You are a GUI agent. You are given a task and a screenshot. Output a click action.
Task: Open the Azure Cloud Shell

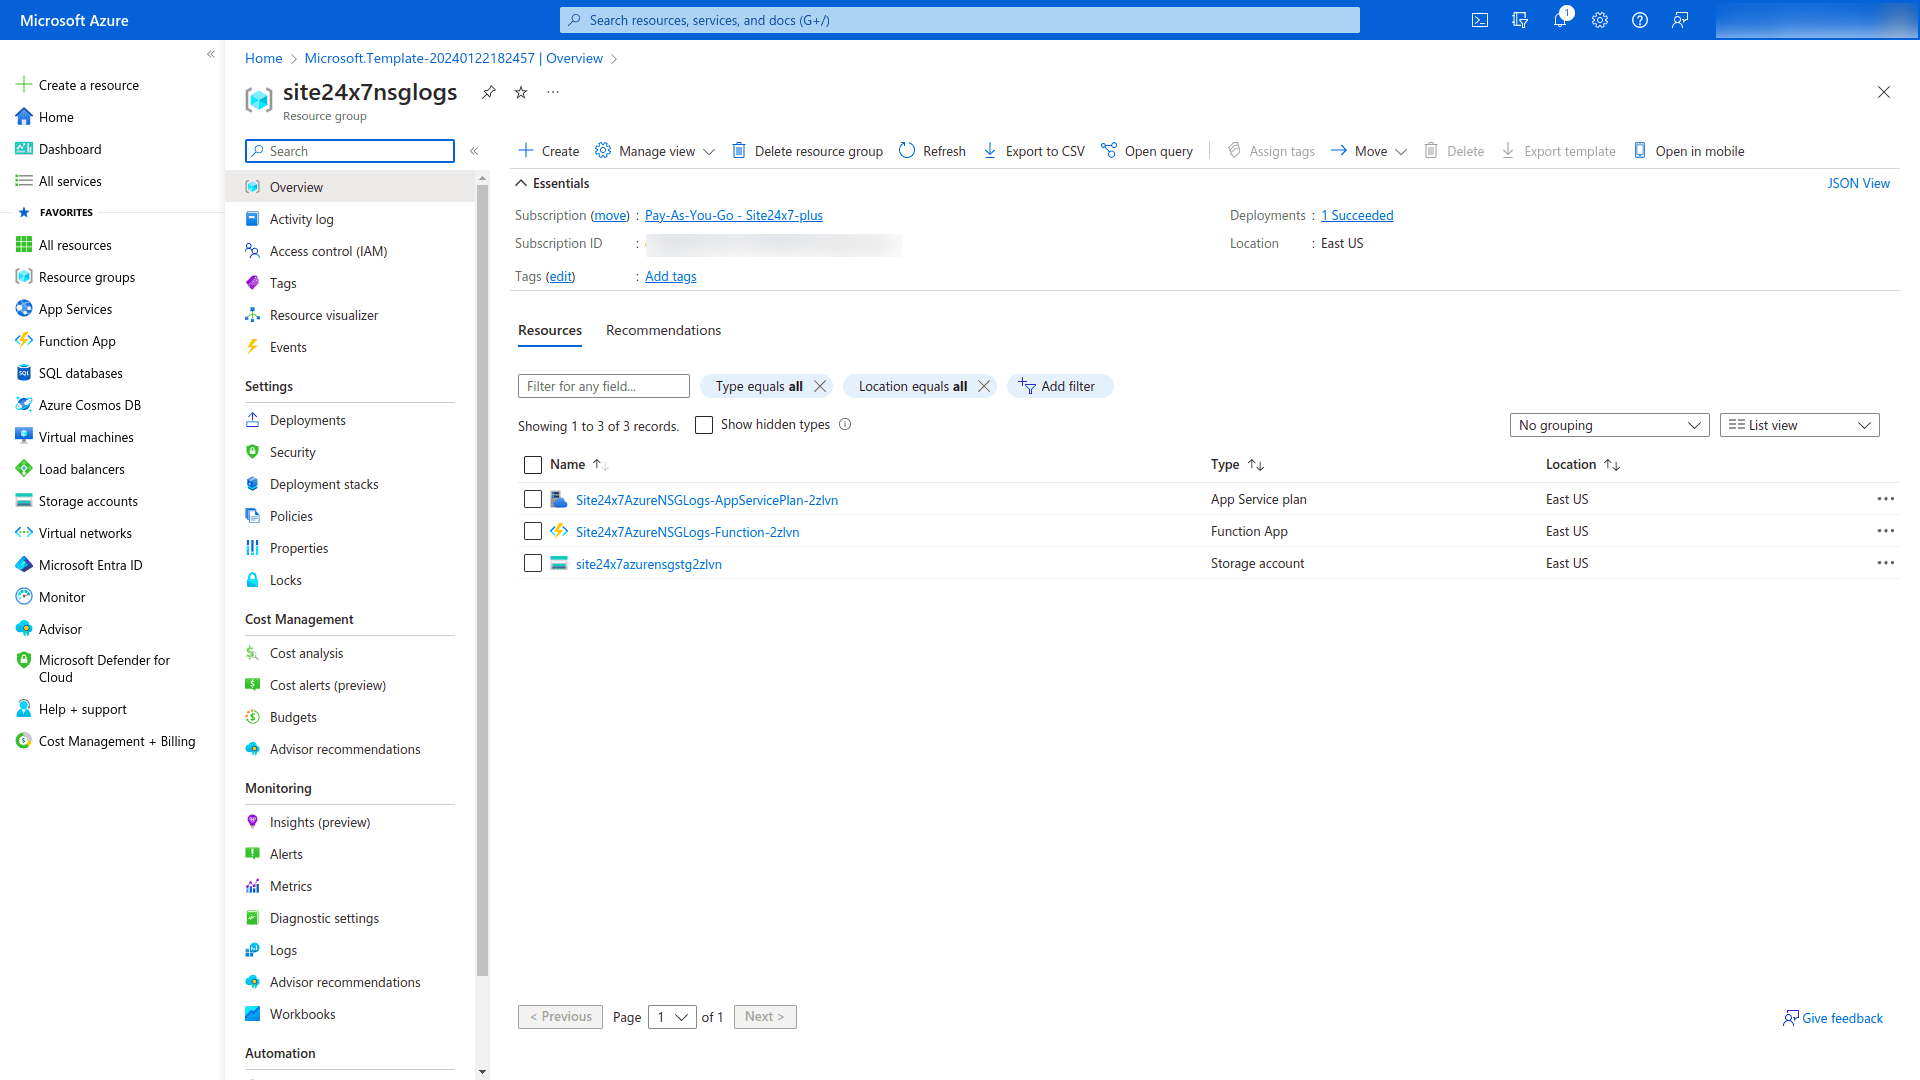[x=1480, y=20]
